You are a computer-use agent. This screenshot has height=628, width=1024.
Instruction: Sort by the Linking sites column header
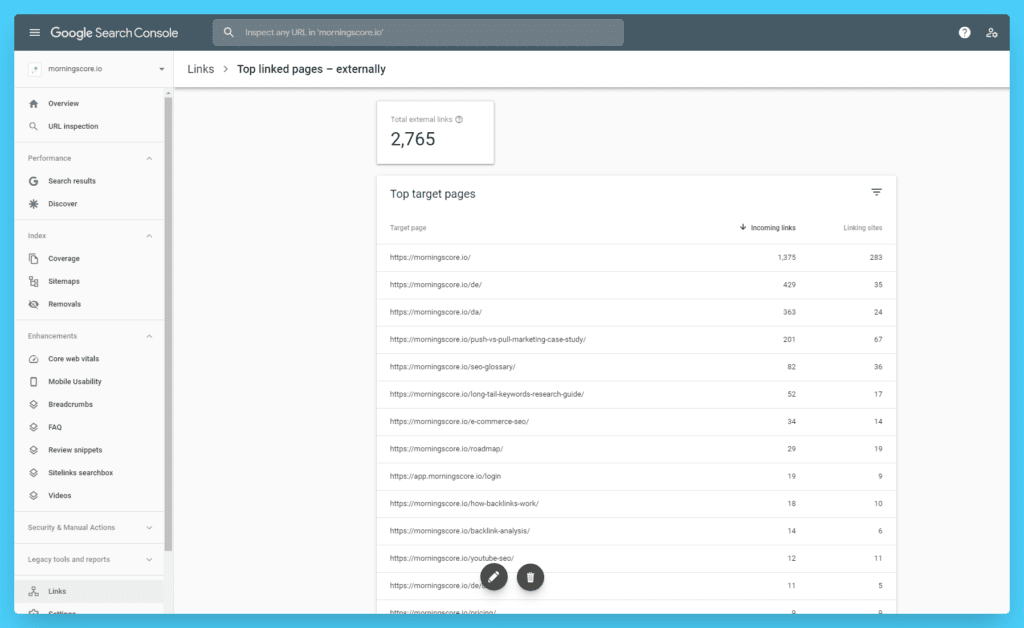tap(862, 228)
